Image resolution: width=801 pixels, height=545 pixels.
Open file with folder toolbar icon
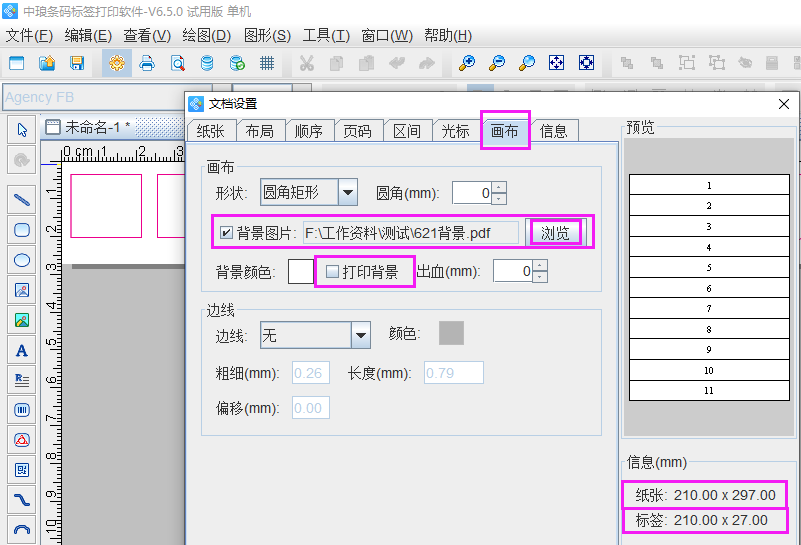click(x=47, y=63)
